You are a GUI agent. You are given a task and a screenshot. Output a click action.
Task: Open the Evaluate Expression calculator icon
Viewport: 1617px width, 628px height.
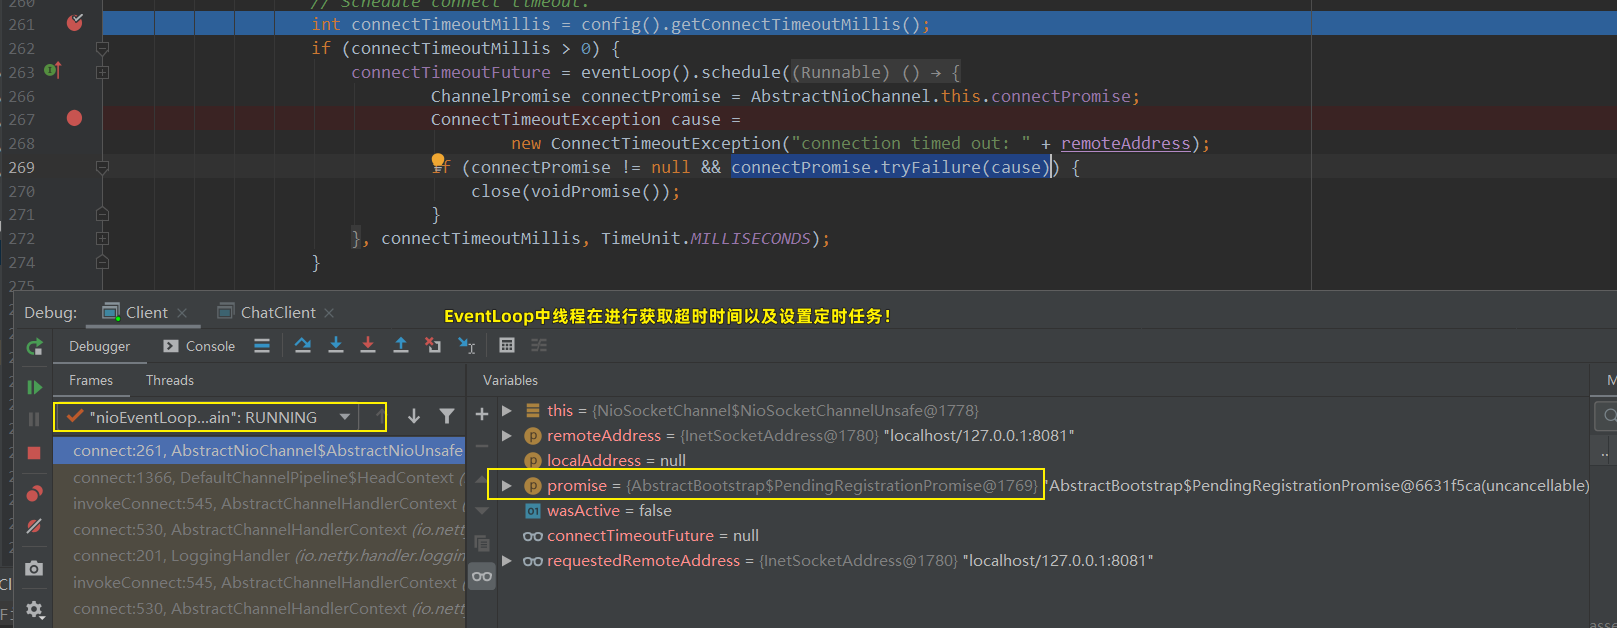[x=507, y=345]
